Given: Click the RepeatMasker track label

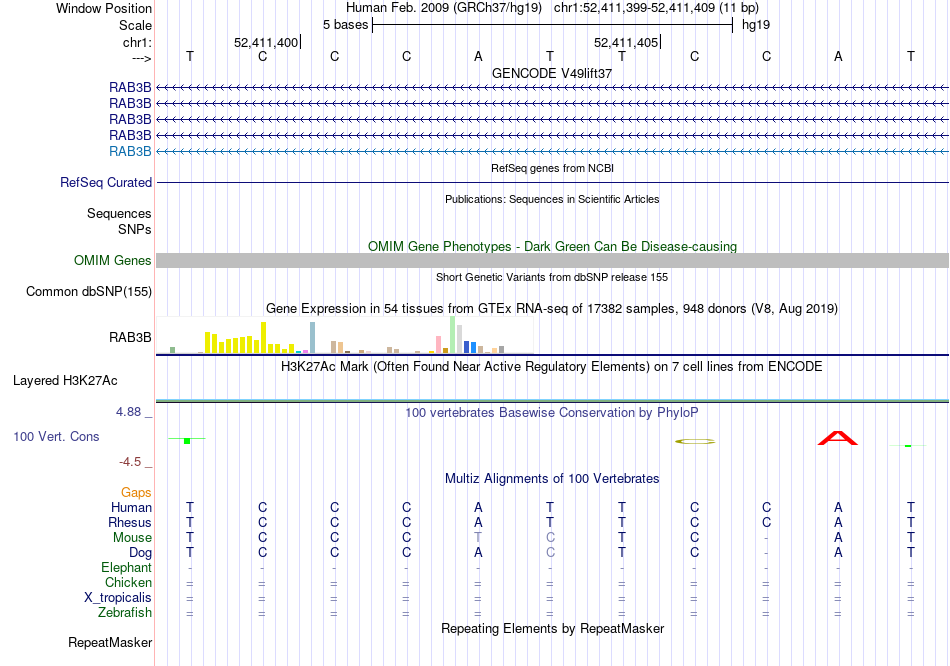Looking at the screenshot, I should (x=110, y=642).
